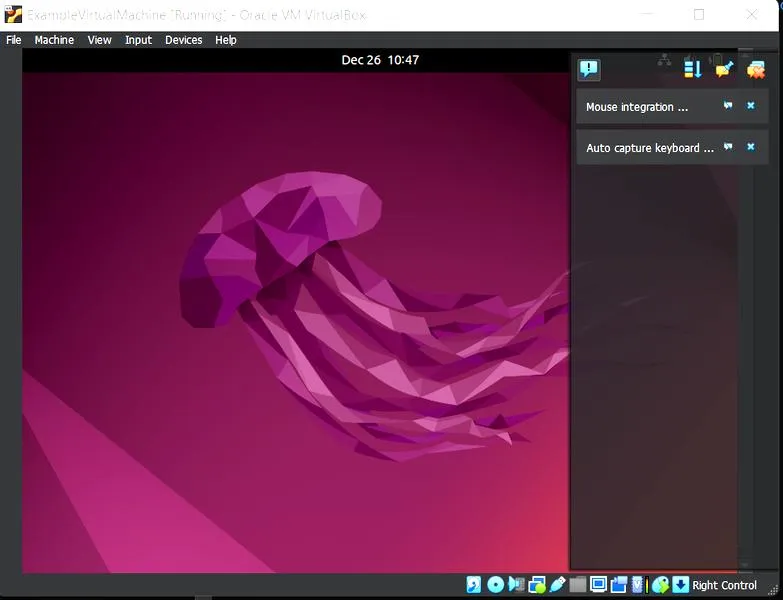This screenshot has width=783, height=600.
Task: Expand details of the Mouse integration notification
Action: point(728,105)
